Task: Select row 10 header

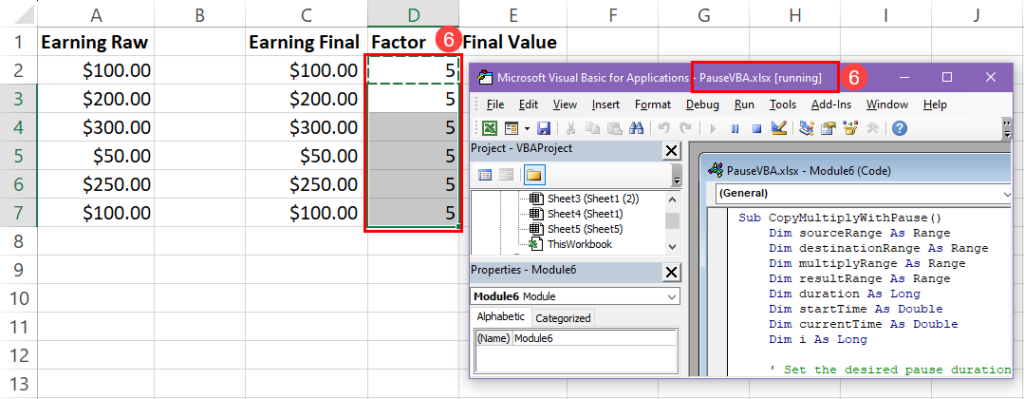Action: tap(18, 298)
